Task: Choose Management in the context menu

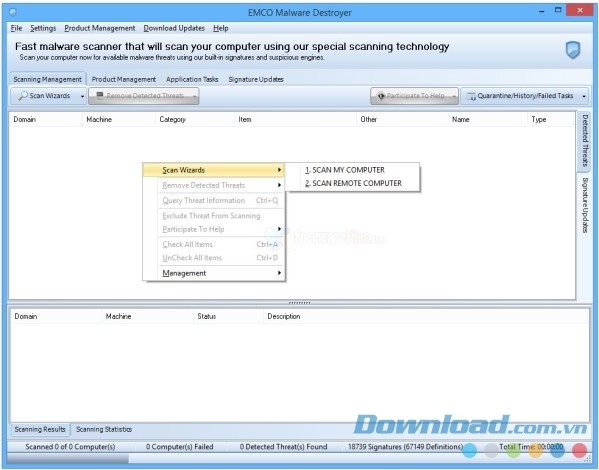Action: coord(214,273)
